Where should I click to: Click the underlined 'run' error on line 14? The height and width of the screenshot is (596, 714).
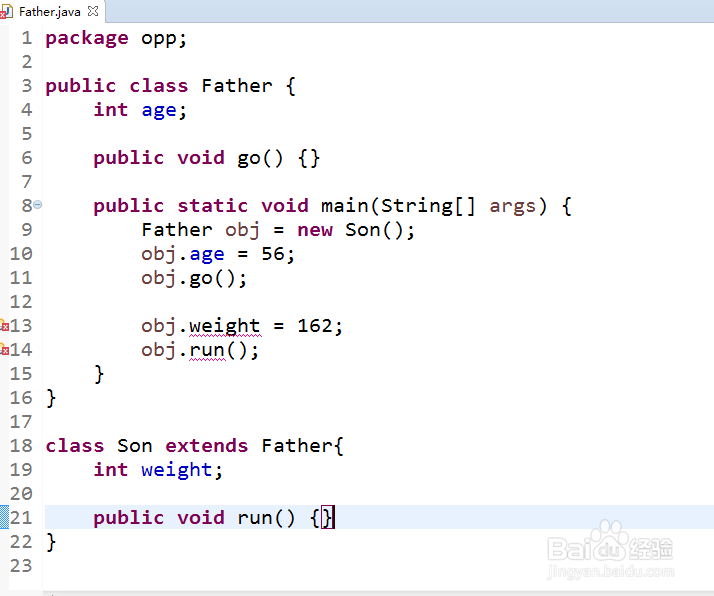(207, 350)
